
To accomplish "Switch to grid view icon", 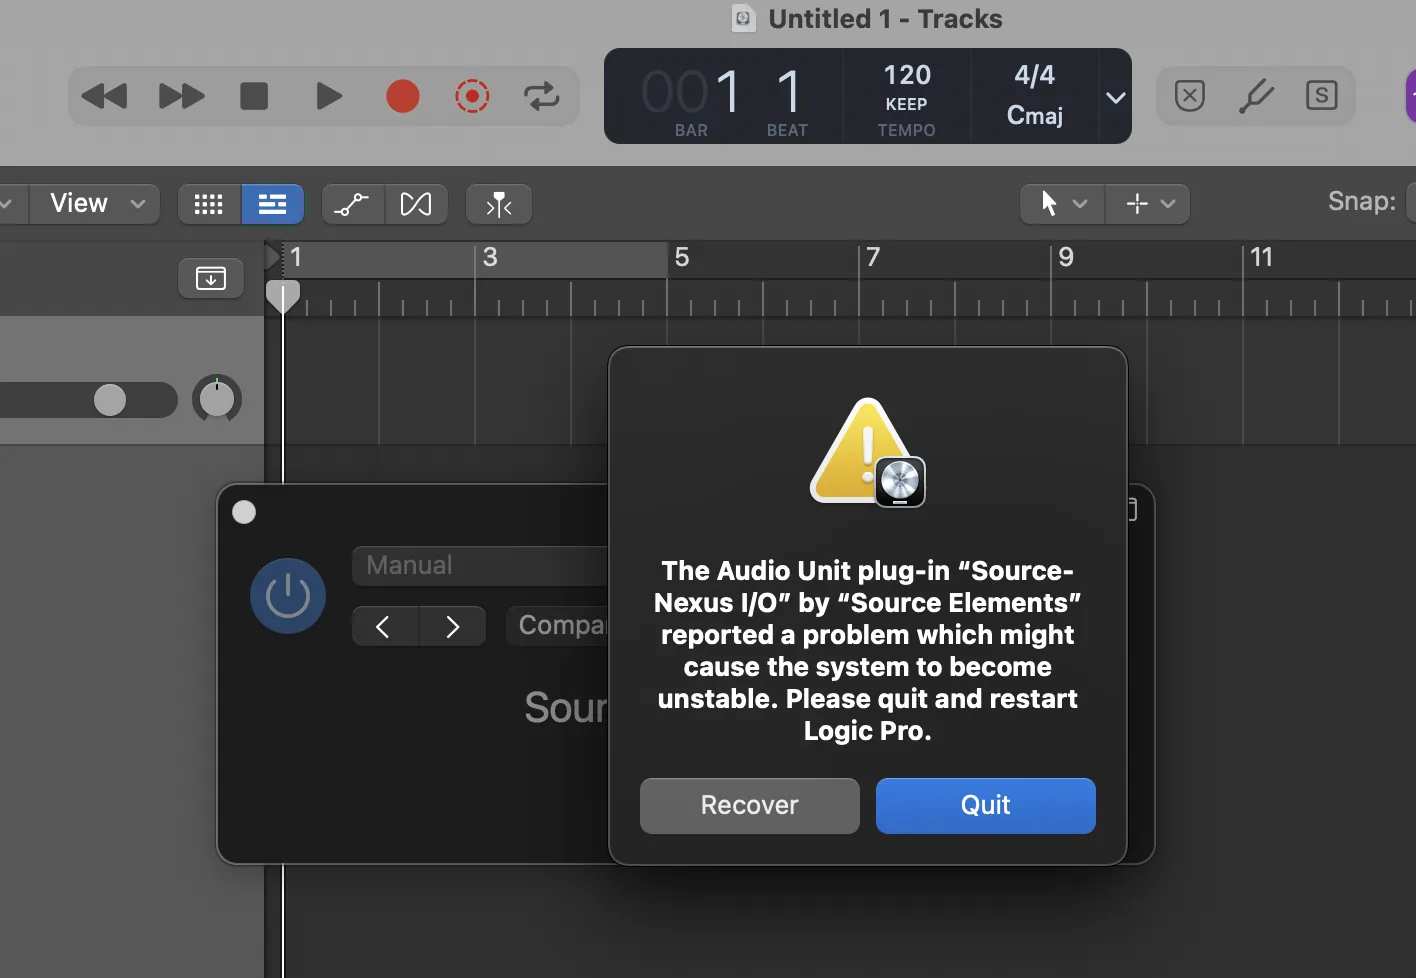I will coord(209,204).
